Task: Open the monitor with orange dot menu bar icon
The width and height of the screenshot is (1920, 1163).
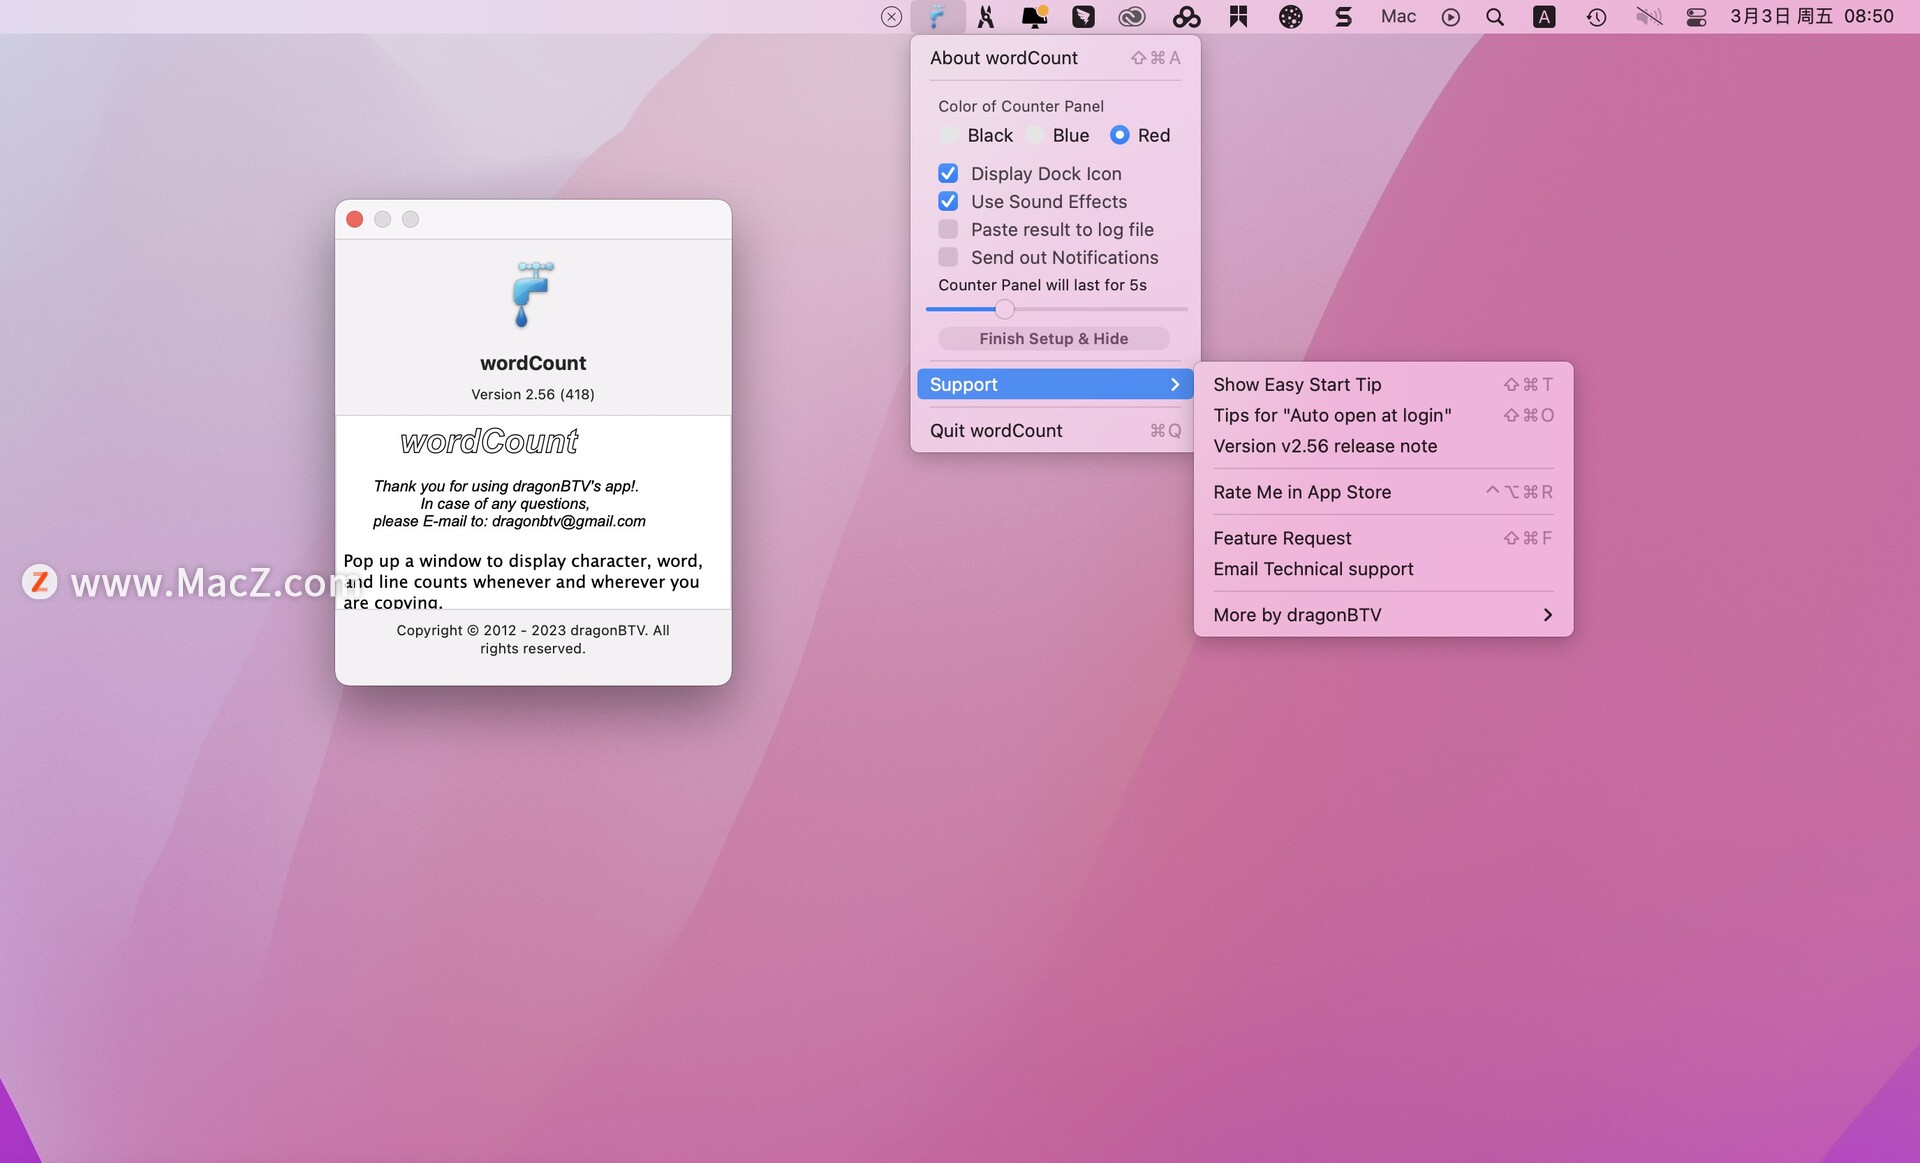Action: [x=1034, y=17]
